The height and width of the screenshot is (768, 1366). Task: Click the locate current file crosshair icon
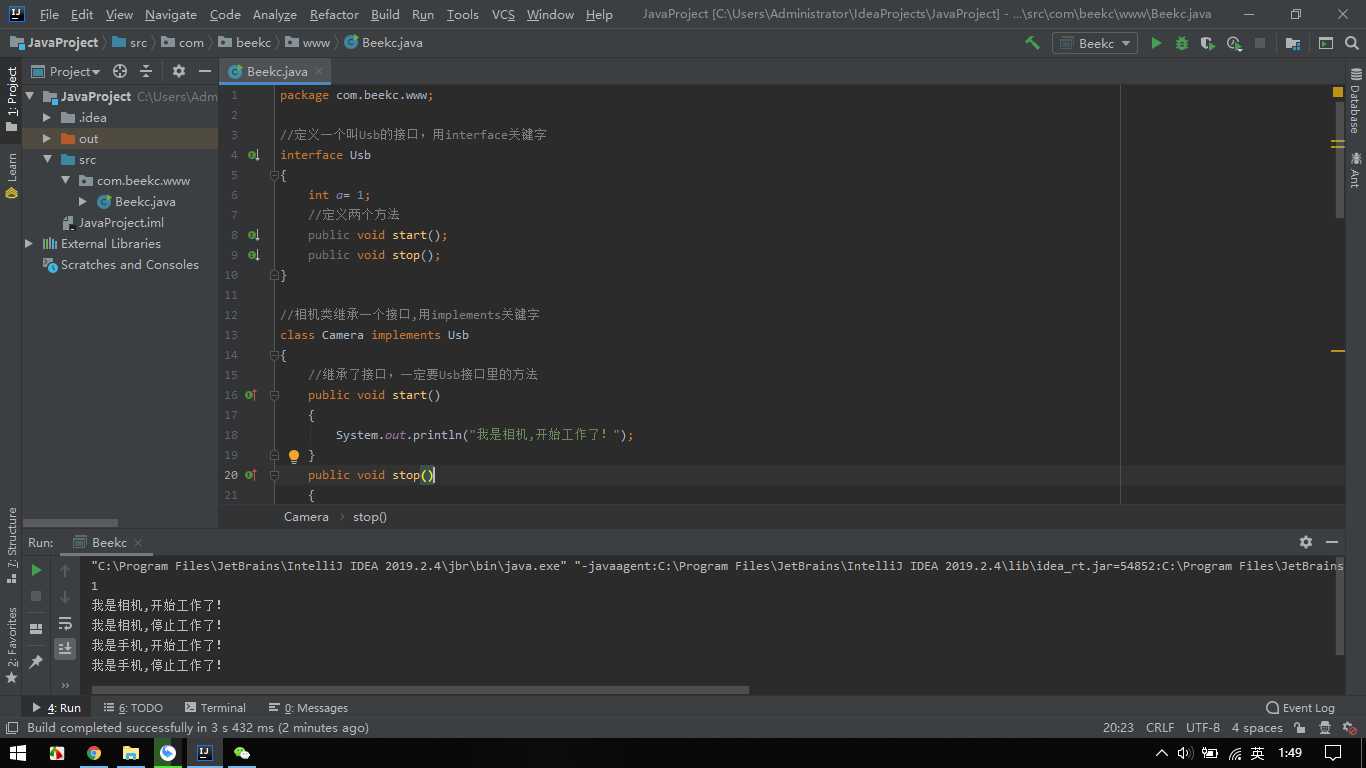pyautogui.click(x=120, y=71)
